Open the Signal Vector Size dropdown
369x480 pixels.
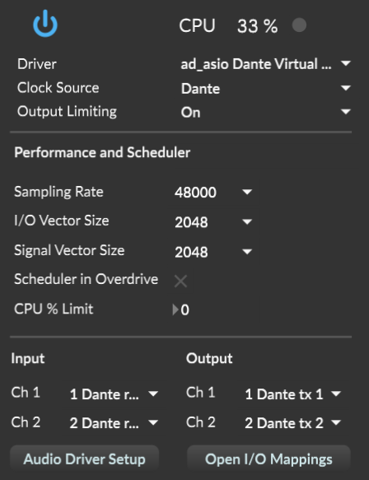tap(213, 252)
